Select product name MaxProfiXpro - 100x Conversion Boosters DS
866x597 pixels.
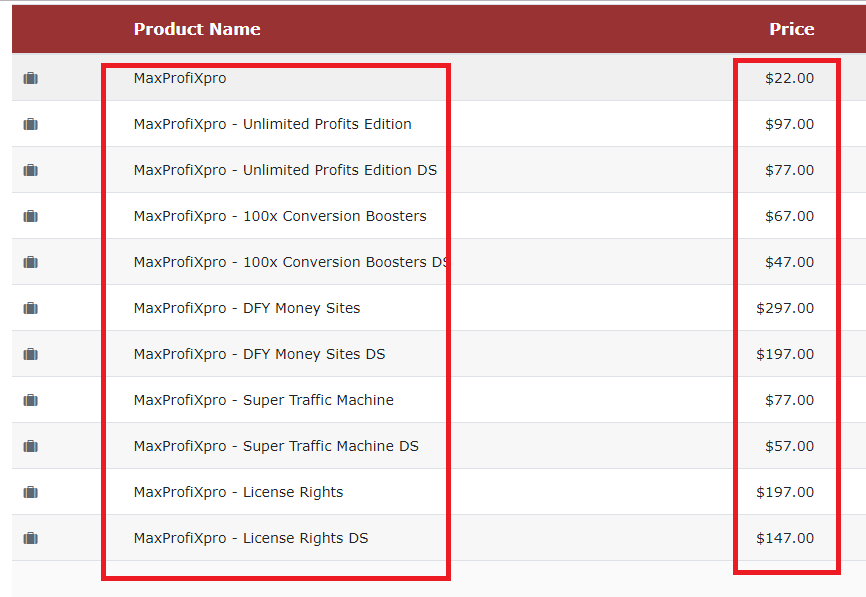tap(291, 262)
